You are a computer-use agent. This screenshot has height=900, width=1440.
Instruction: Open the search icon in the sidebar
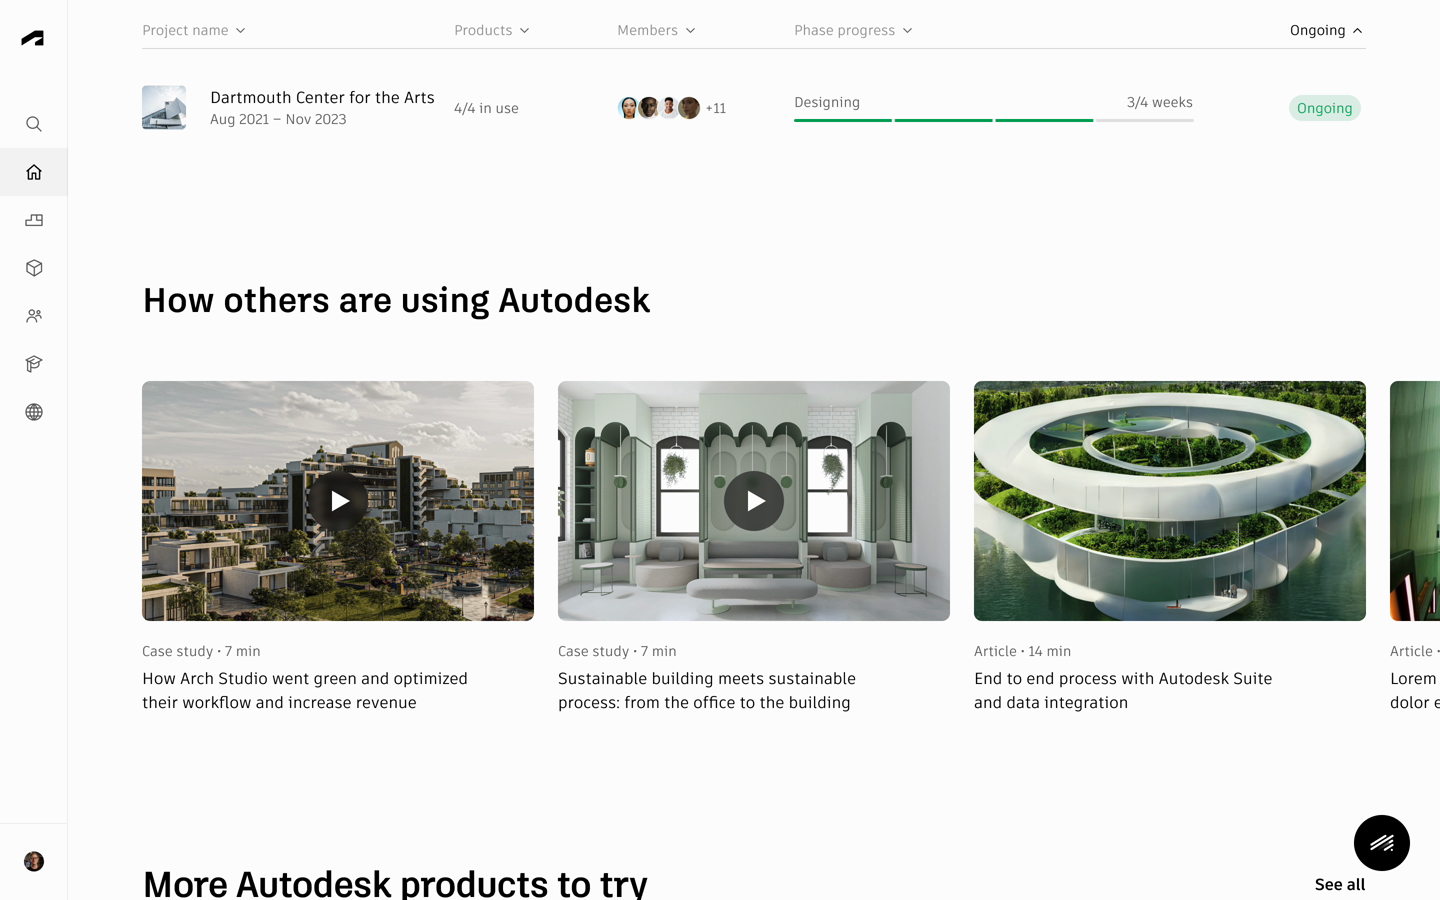pyautogui.click(x=34, y=124)
